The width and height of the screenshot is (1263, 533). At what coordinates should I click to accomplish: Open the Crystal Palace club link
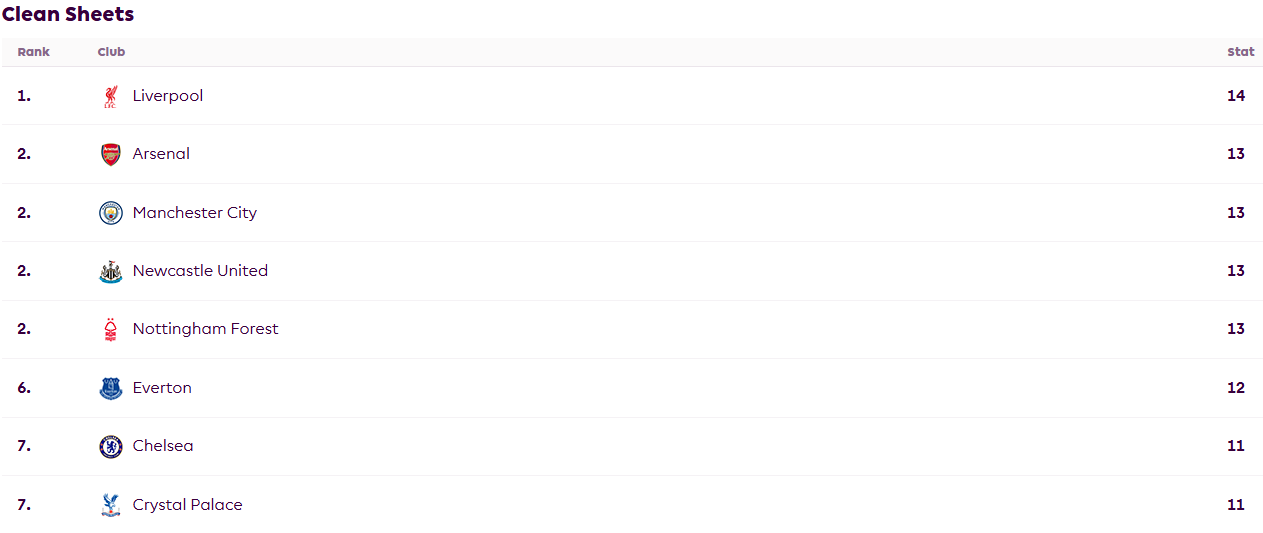(188, 505)
